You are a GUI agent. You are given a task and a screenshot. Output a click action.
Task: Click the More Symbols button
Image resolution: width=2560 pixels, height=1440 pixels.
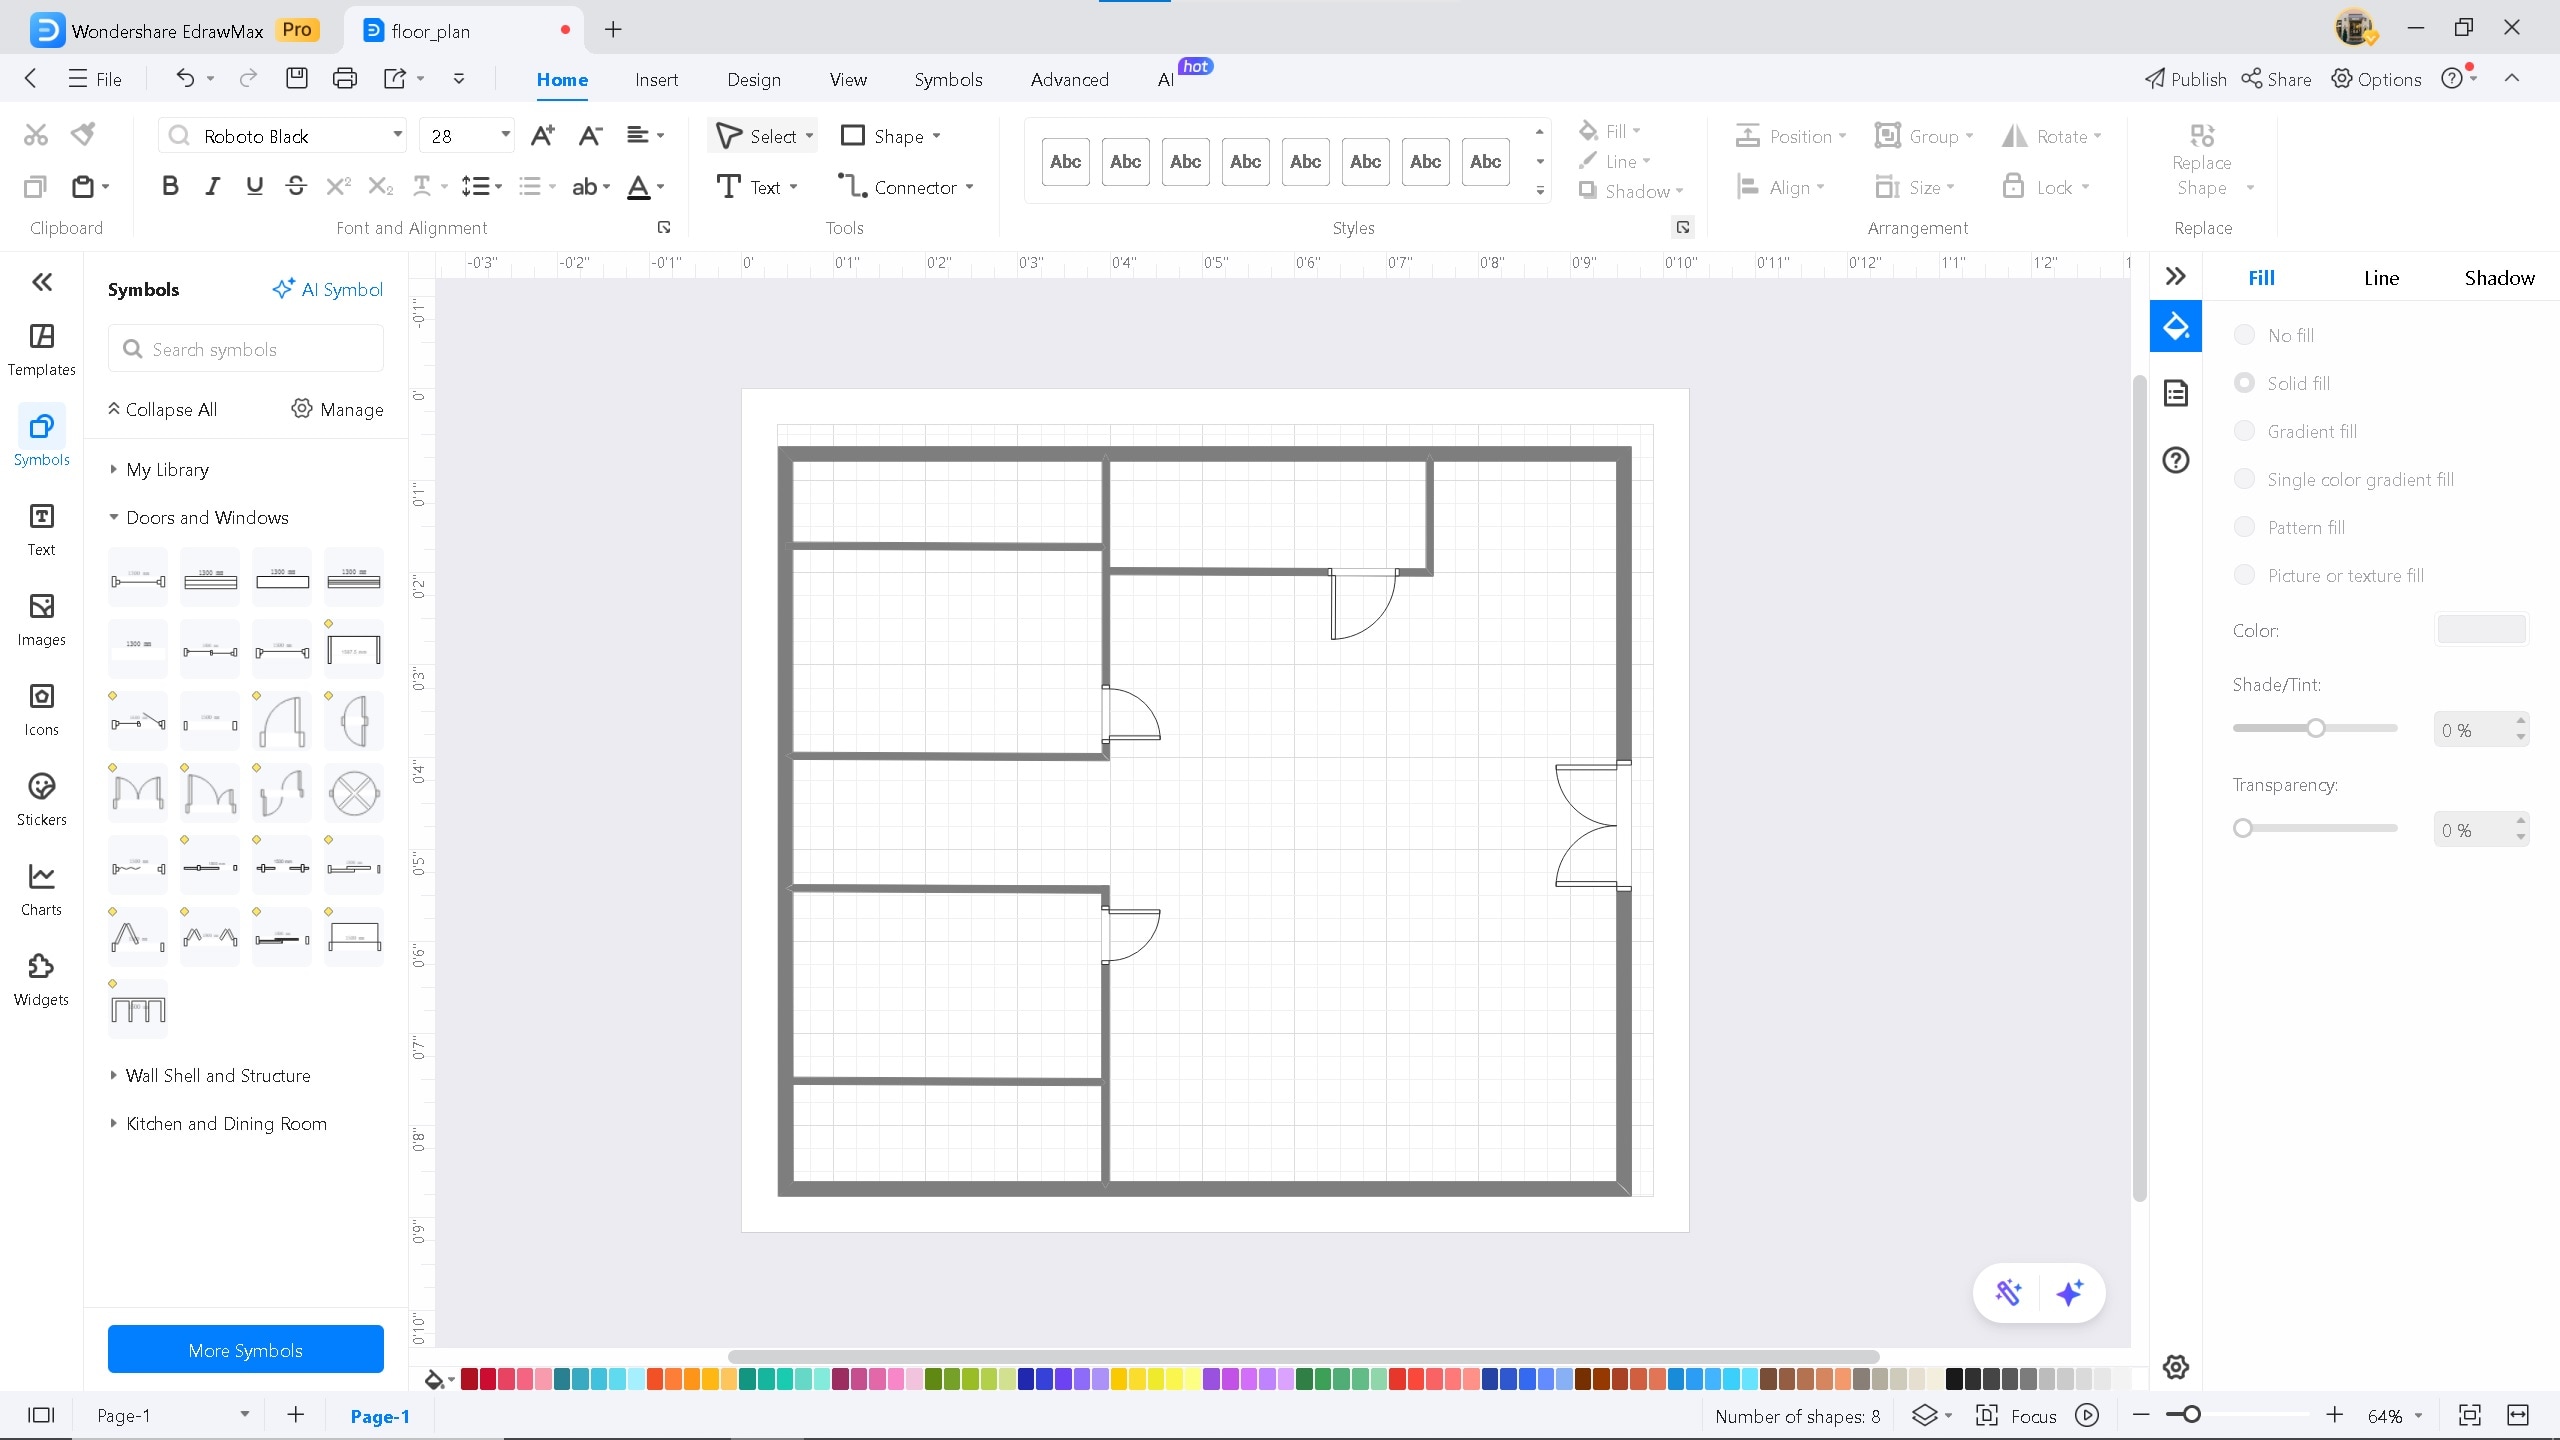click(x=245, y=1349)
